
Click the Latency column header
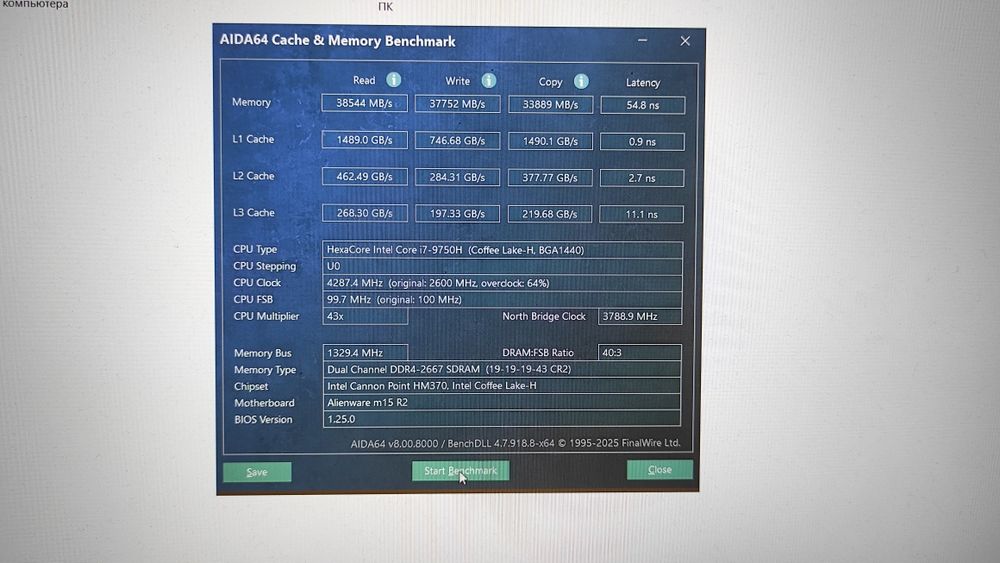(x=643, y=82)
